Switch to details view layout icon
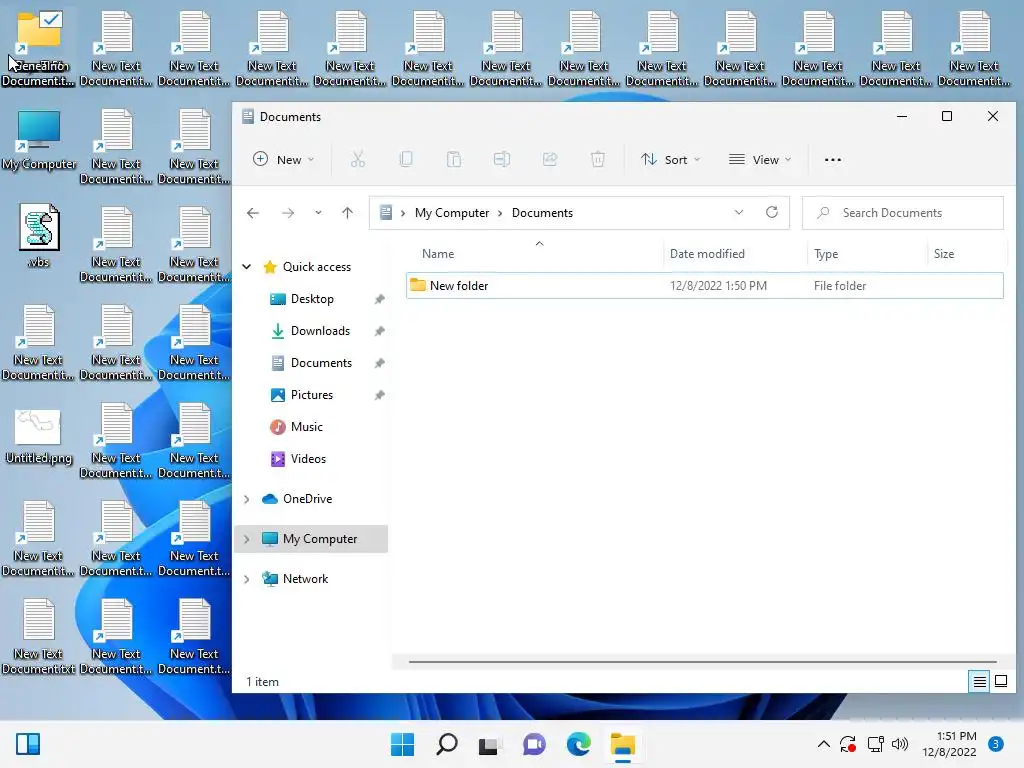The height and width of the screenshot is (768, 1024). coord(980,682)
